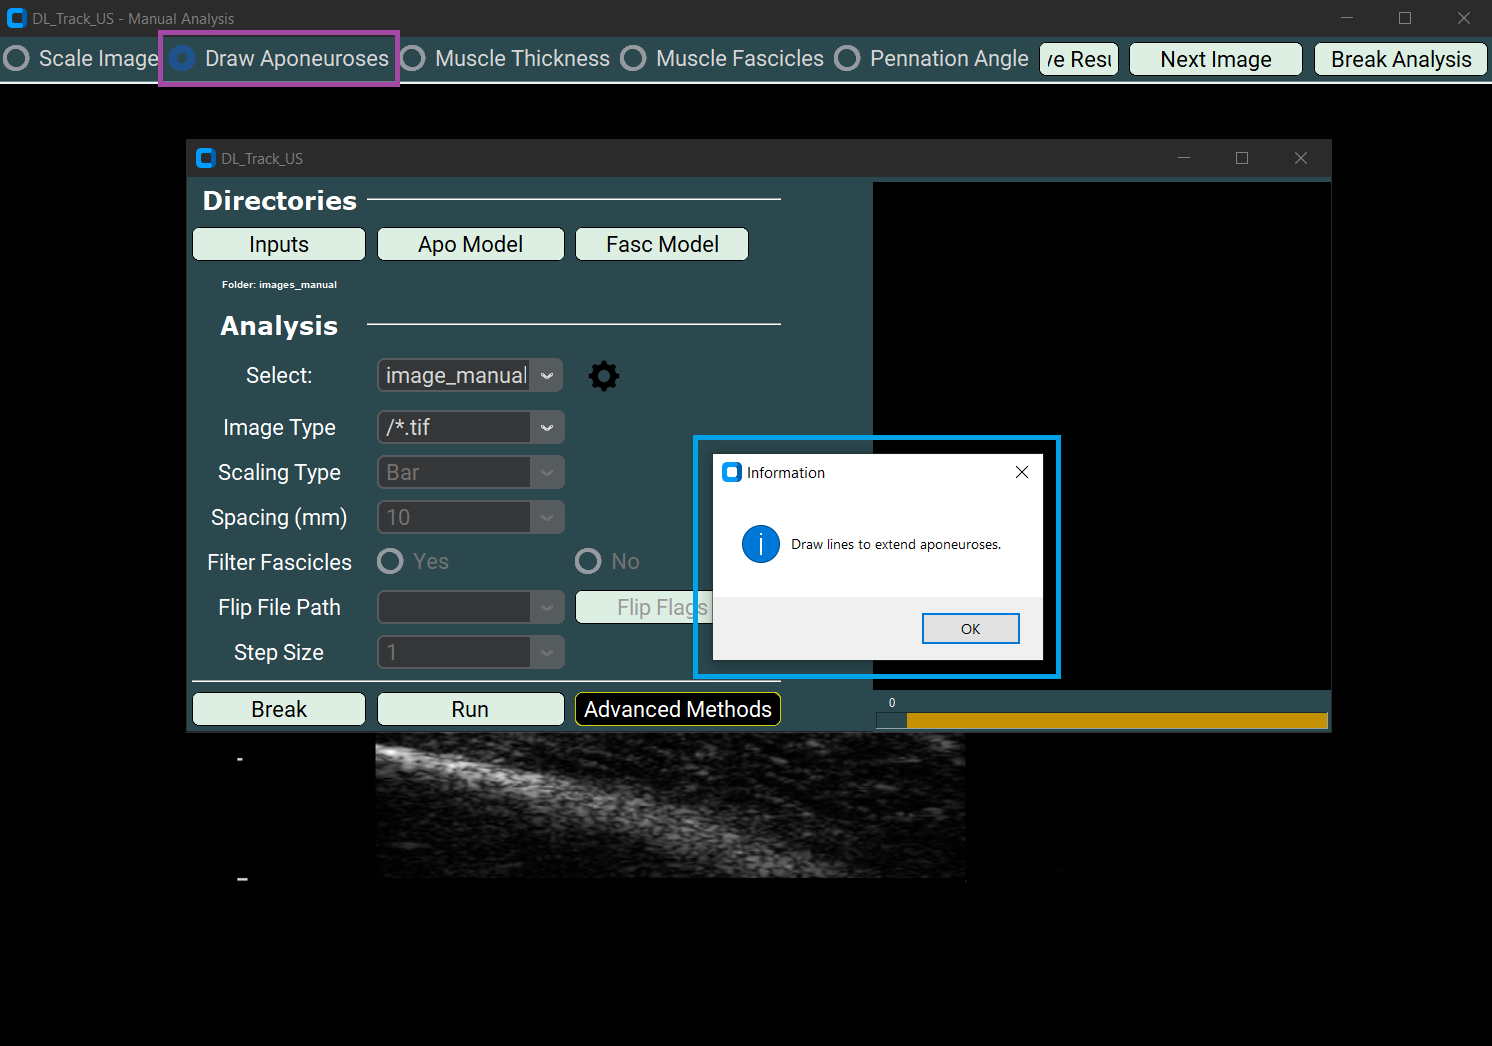Screen dimensions: 1492x1046
Task: Open Advanced Methods
Action: pyautogui.click(x=677, y=709)
